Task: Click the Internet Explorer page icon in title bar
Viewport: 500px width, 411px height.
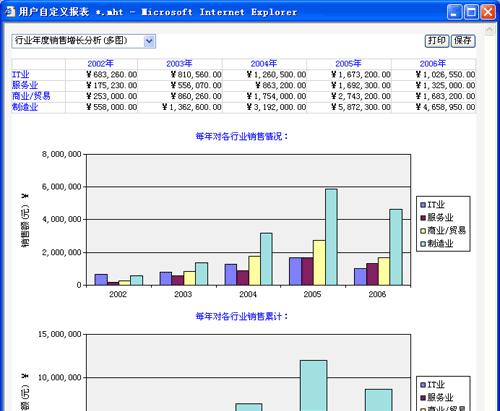Action: (x=9, y=12)
